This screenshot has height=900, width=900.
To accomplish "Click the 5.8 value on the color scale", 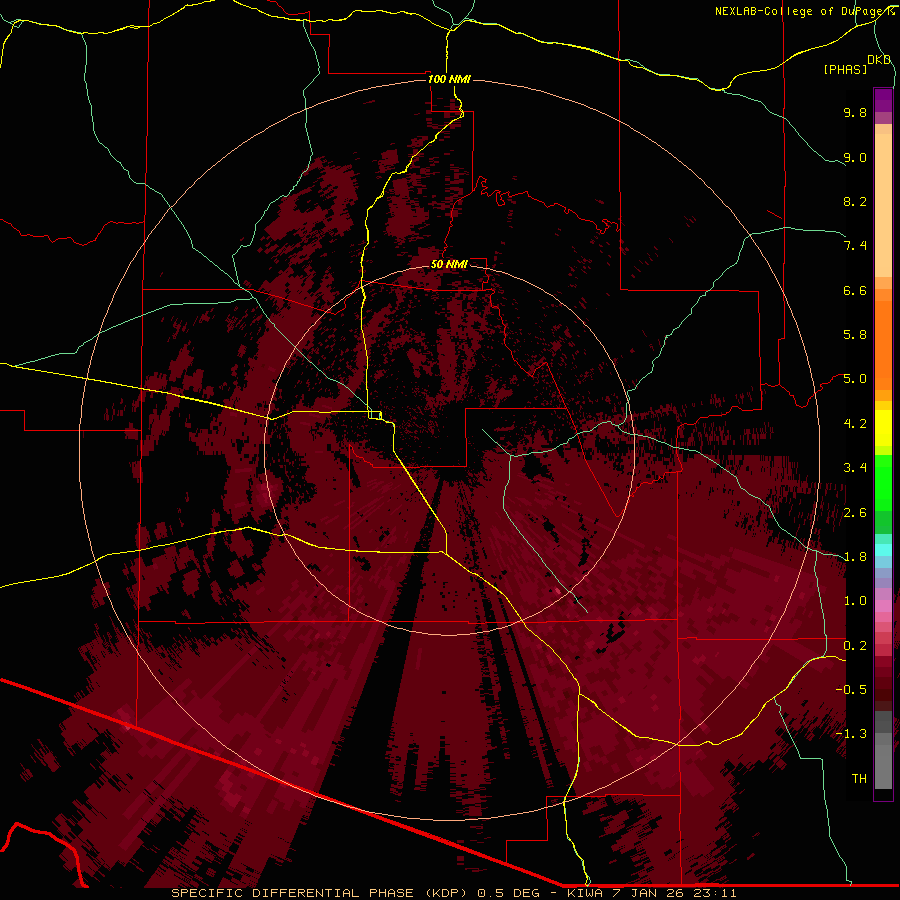I will [855, 335].
